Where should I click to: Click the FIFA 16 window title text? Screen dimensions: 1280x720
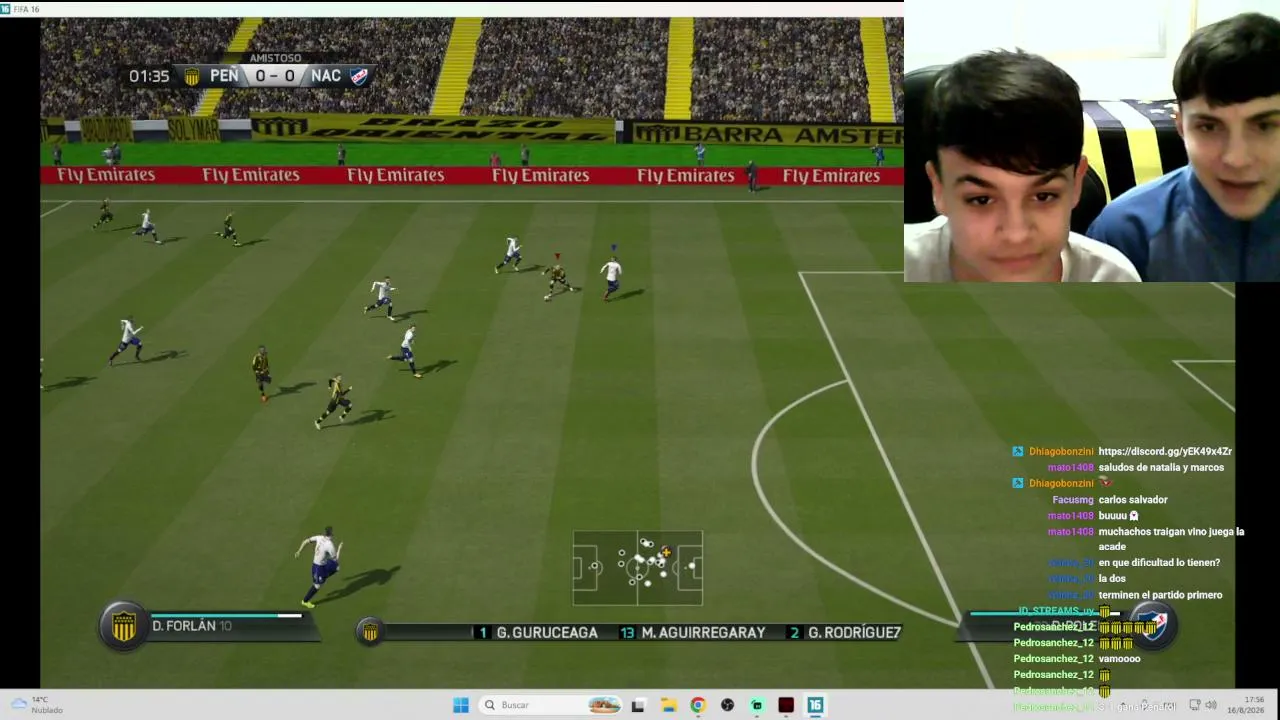pyautogui.click(x=26, y=9)
